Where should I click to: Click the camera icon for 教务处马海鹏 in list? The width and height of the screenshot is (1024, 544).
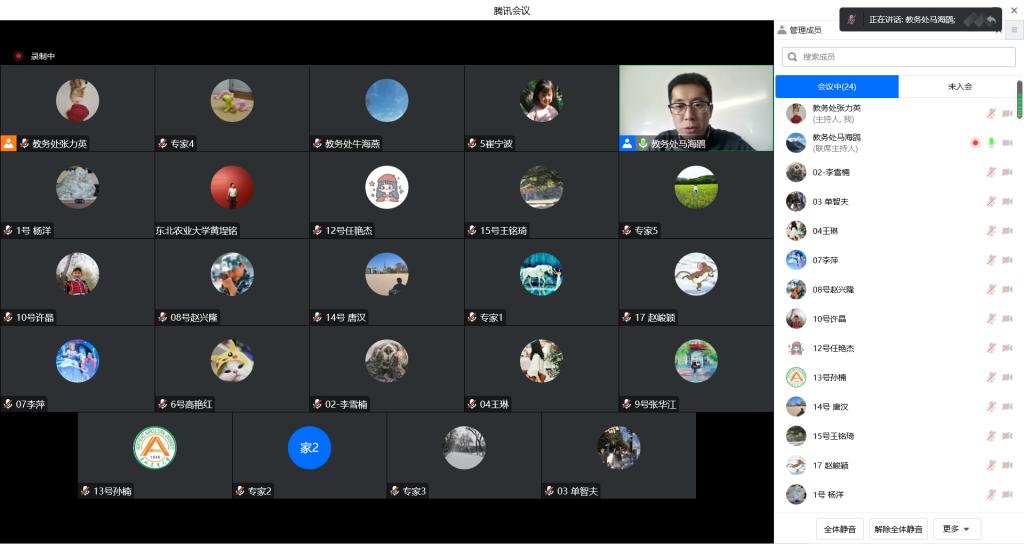(x=1007, y=143)
